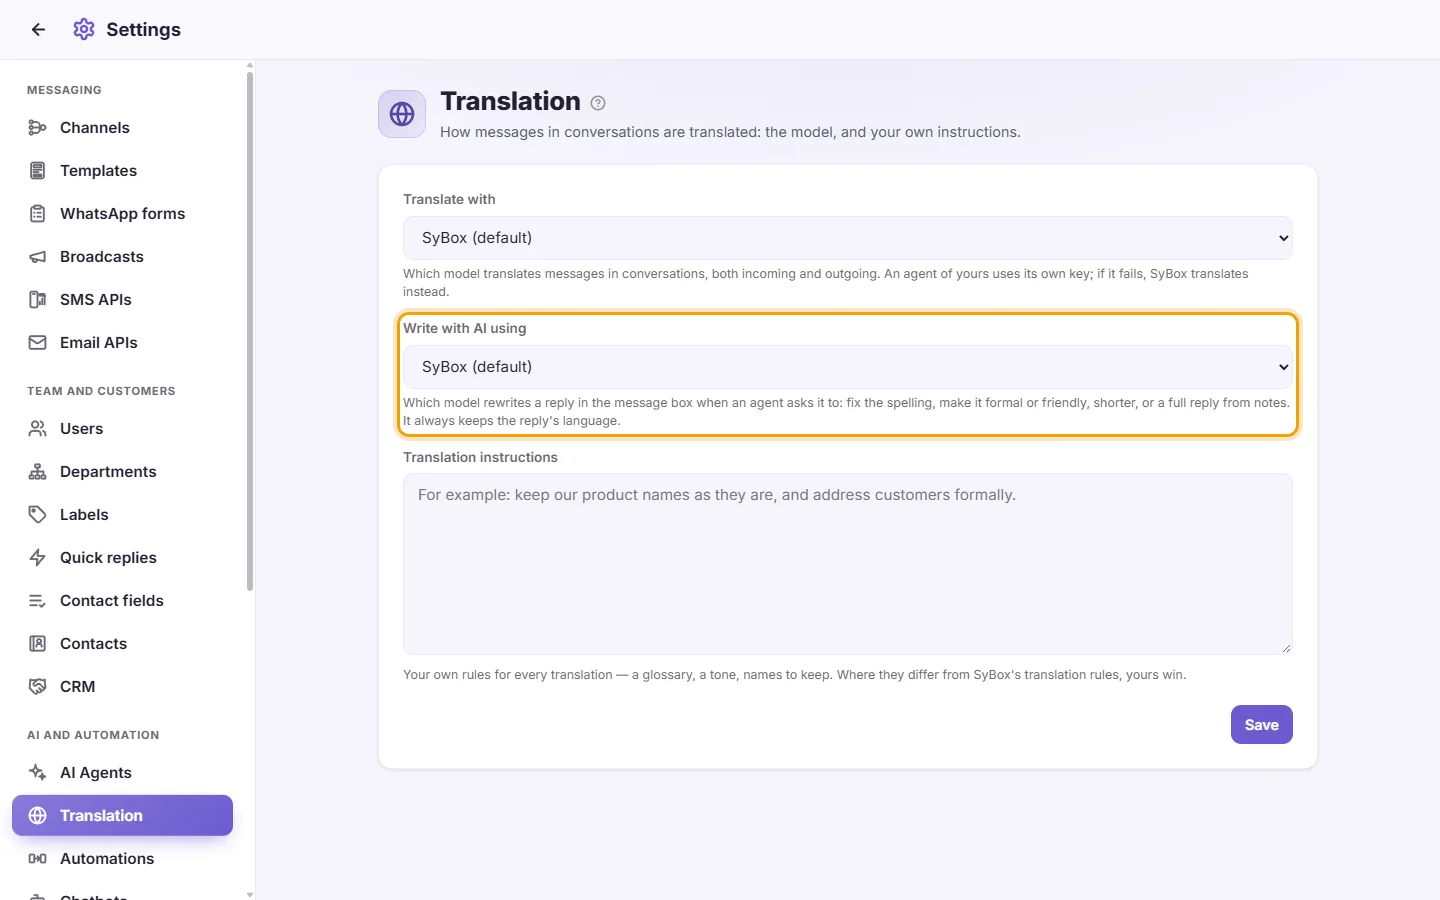Click the back arrow icon

pyautogui.click(x=38, y=30)
